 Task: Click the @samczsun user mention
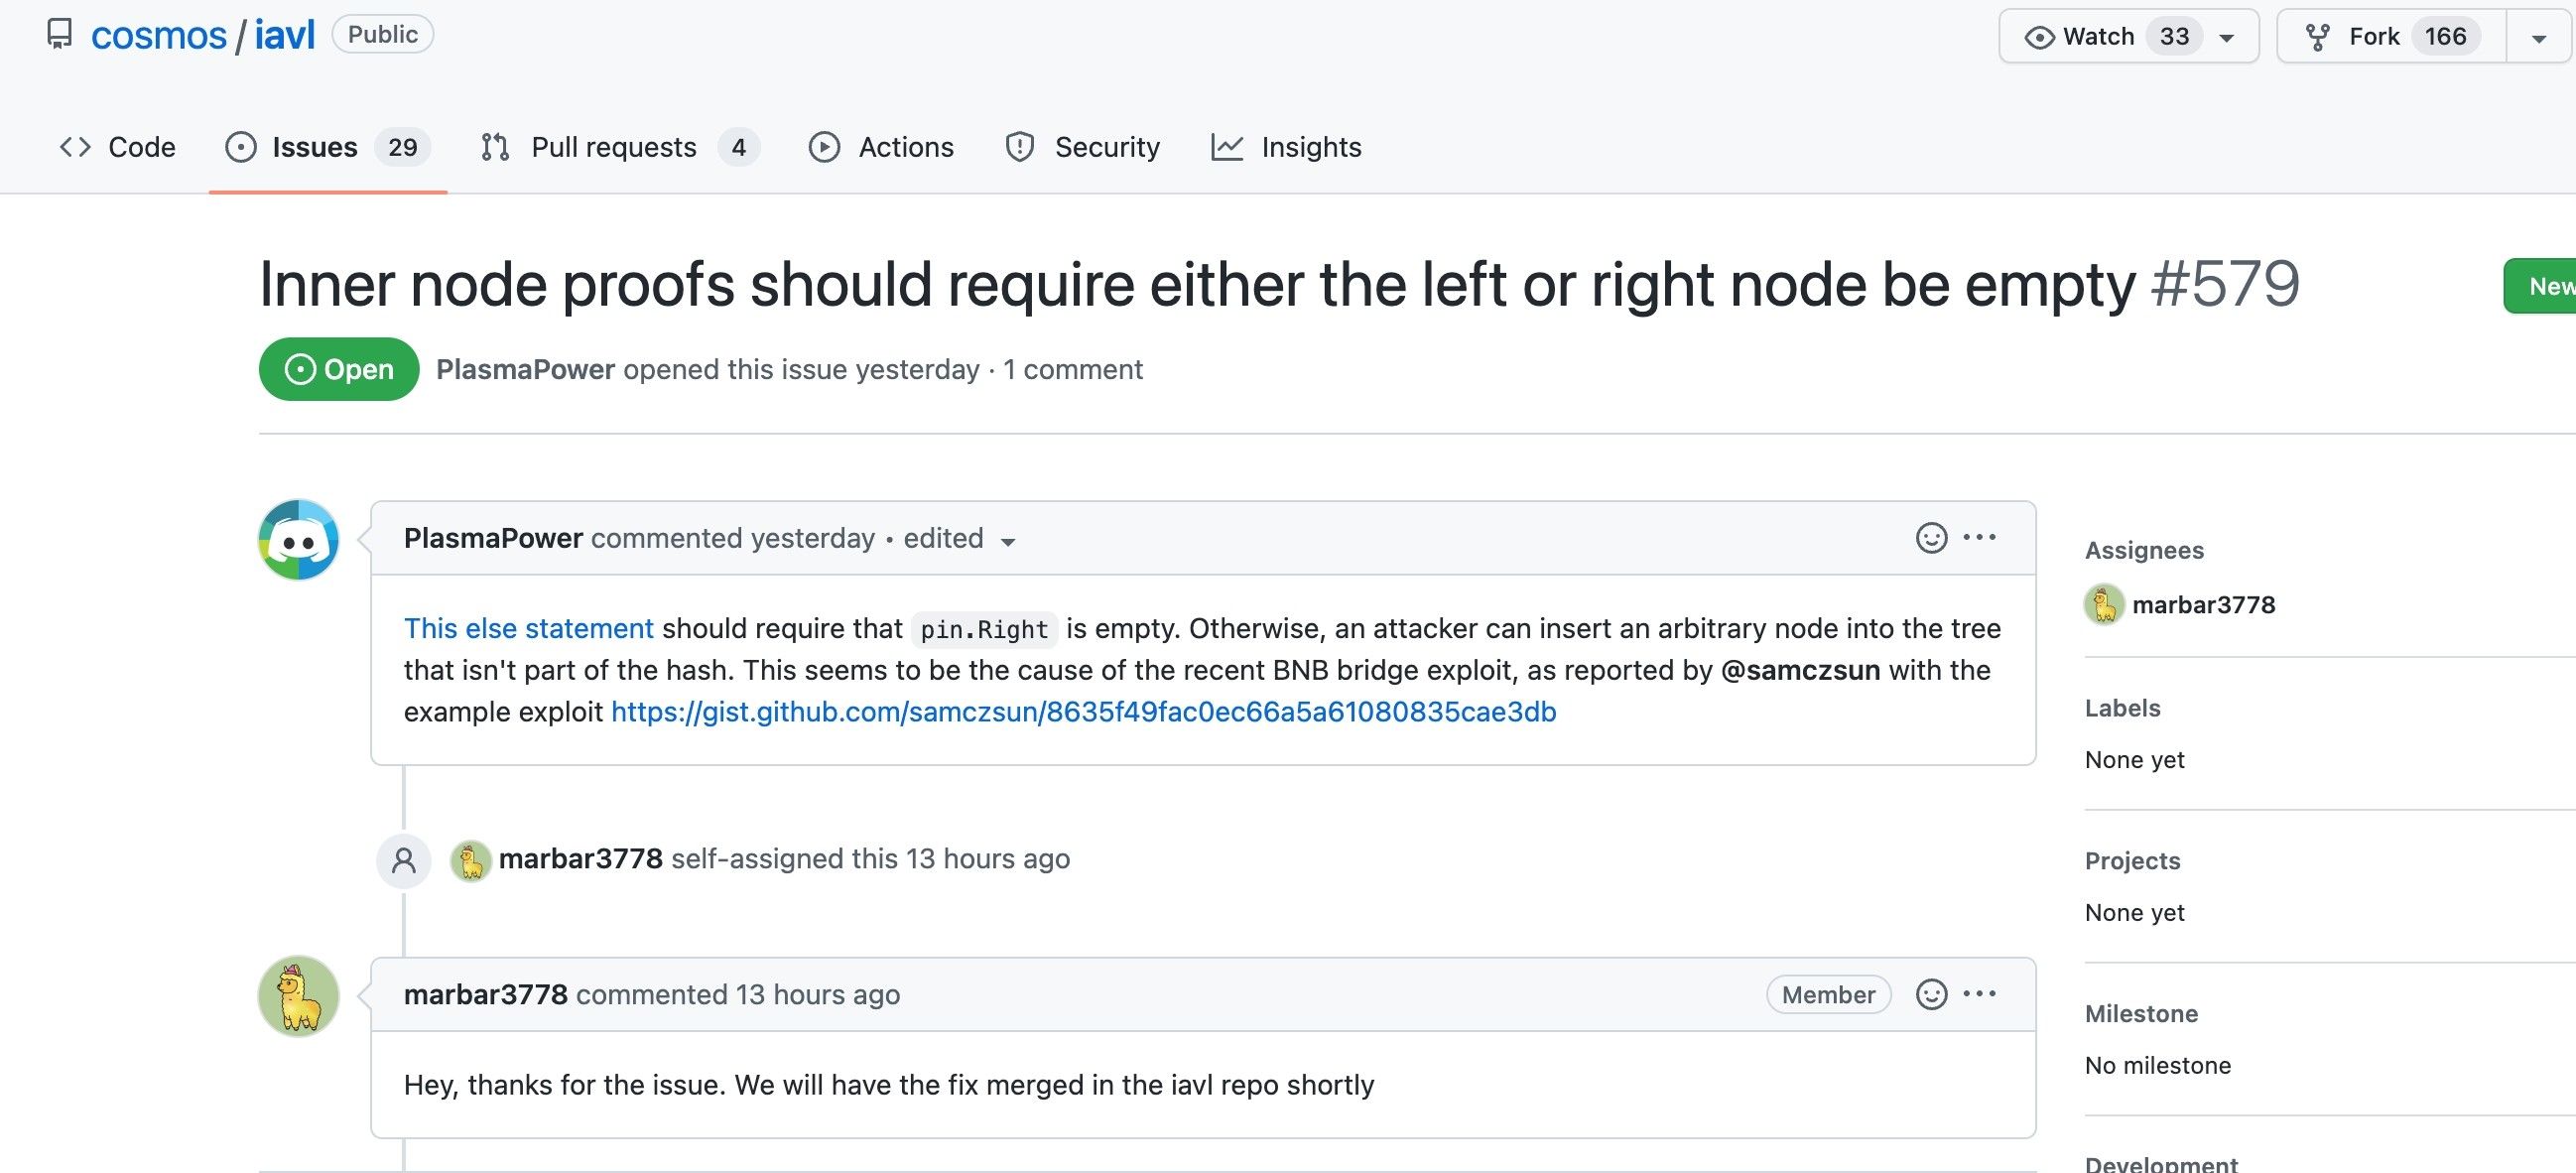tap(1799, 670)
